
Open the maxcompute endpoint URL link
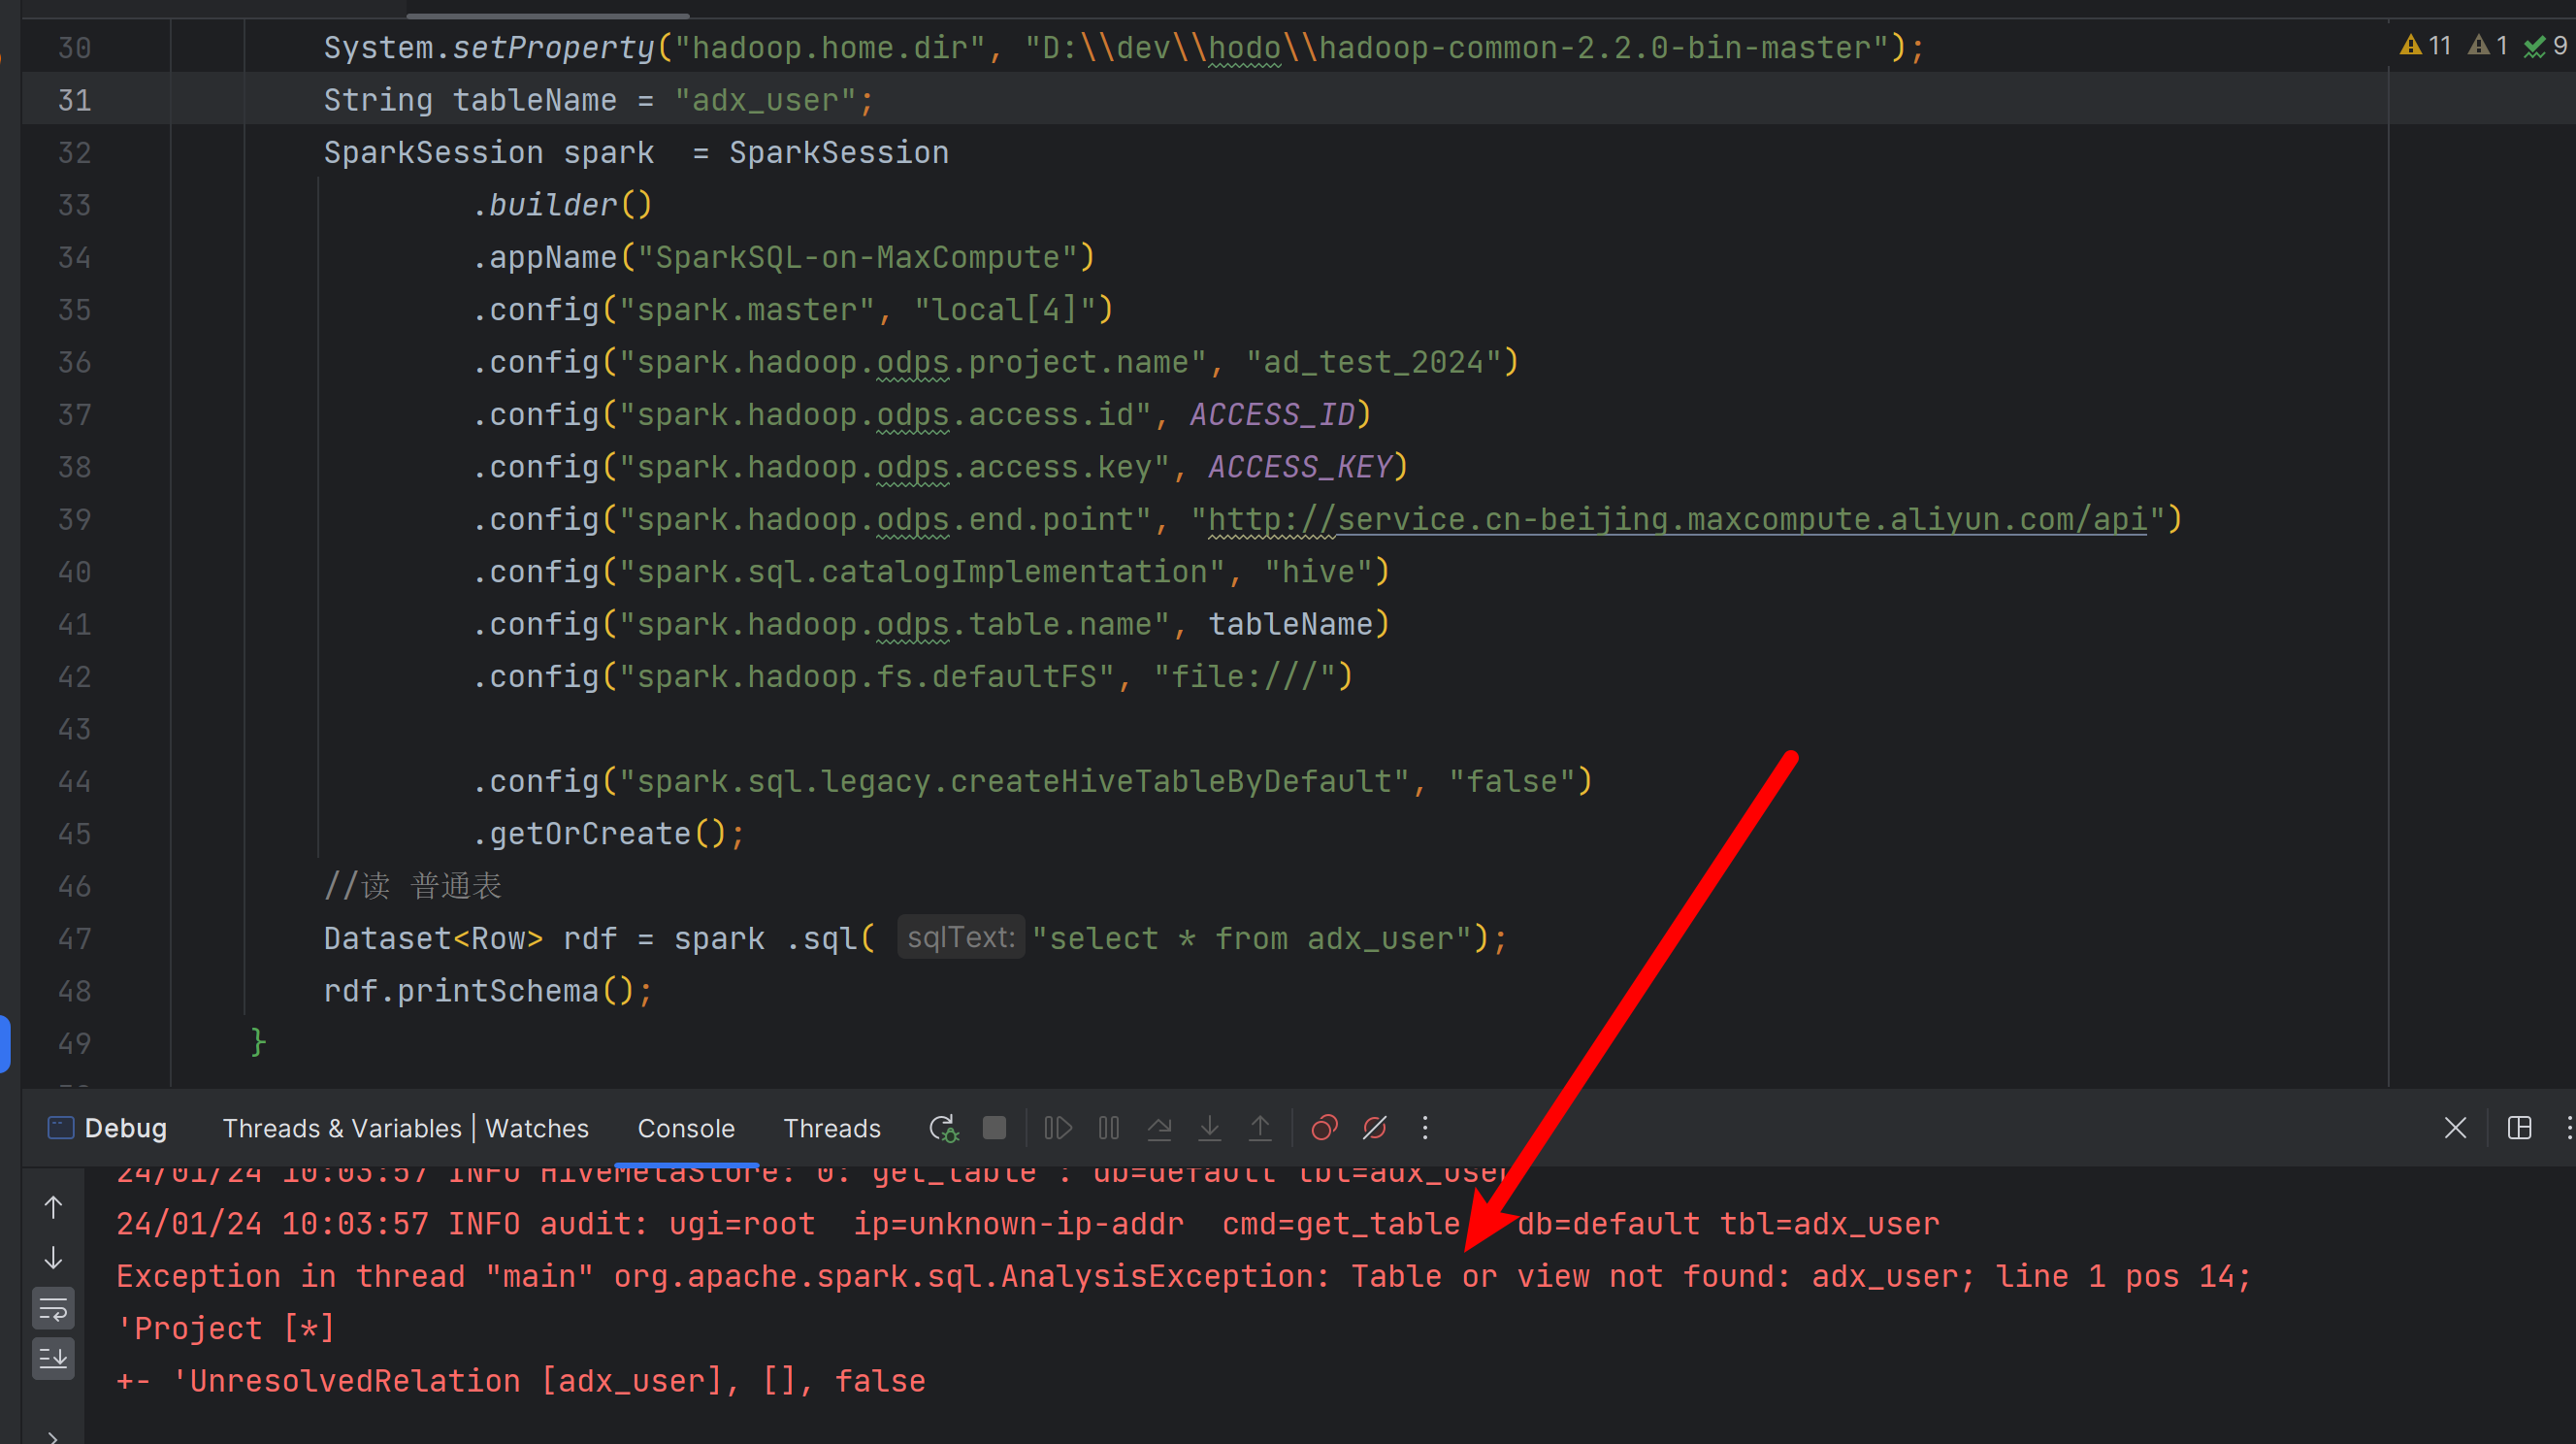pyautogui.click(x=1677, y=519)
